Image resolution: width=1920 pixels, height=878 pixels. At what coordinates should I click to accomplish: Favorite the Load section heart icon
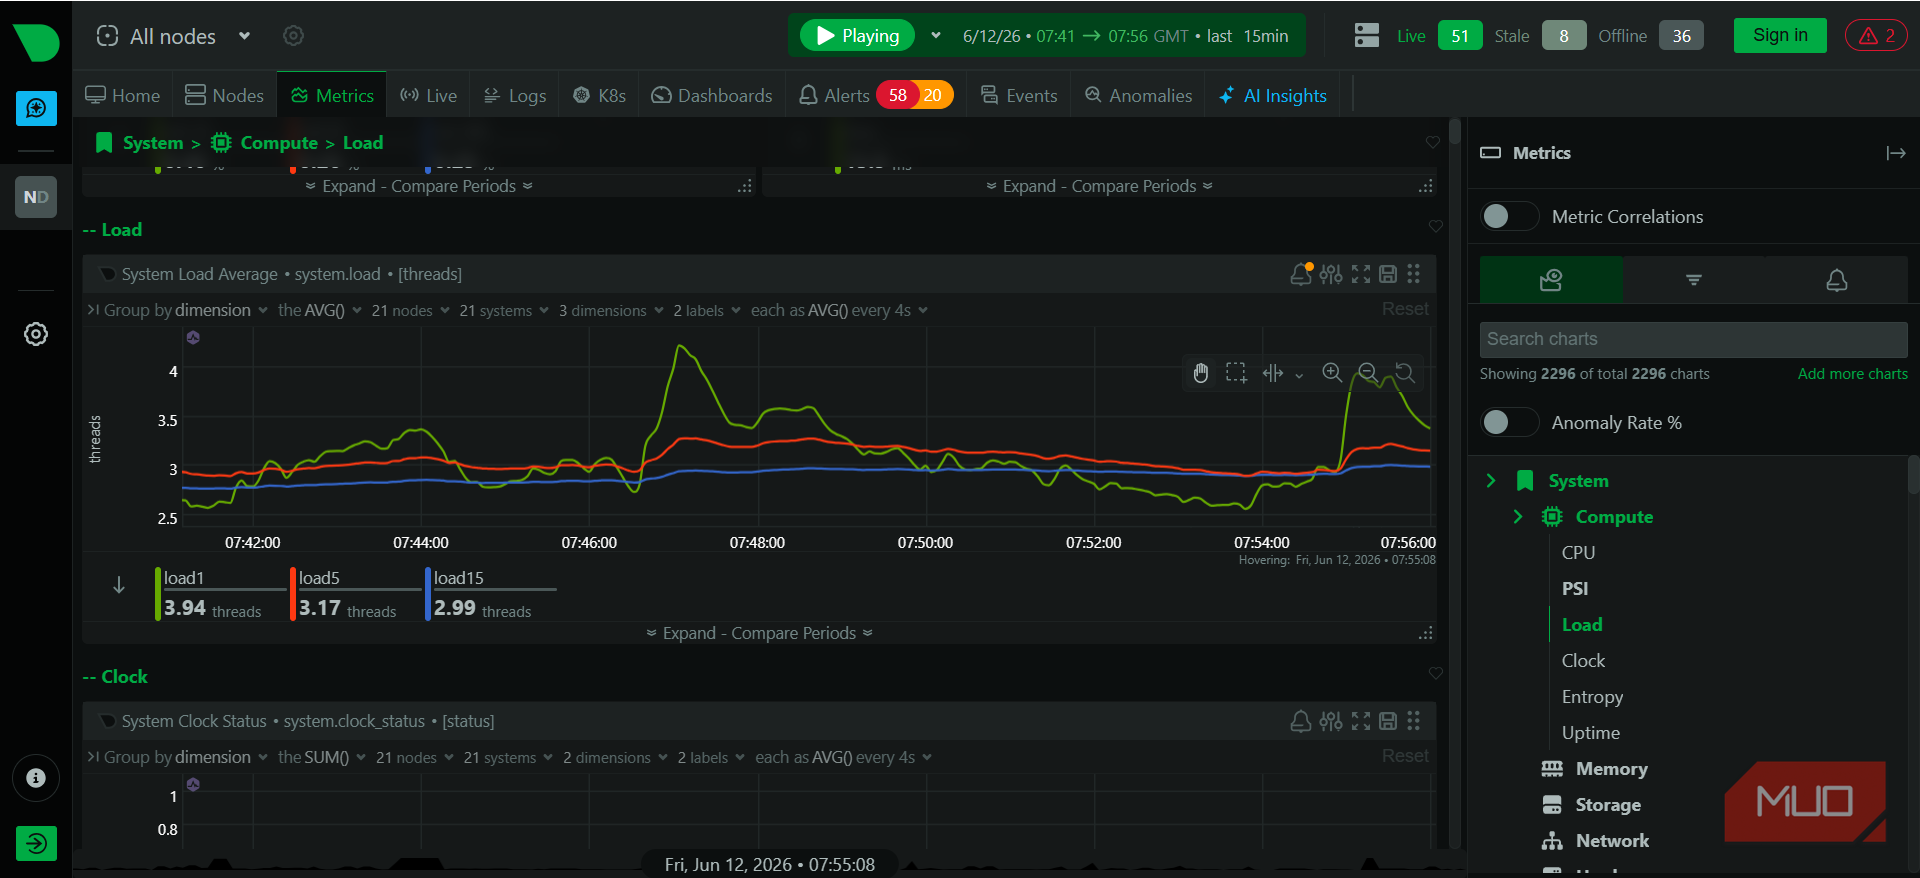click(x=1436, y=227)
